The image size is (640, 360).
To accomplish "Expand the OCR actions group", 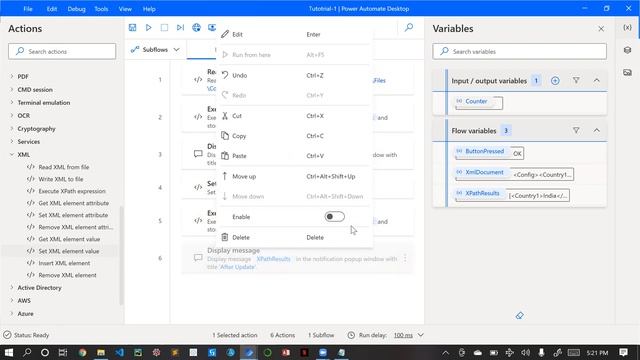I will (x=12, y=116).
